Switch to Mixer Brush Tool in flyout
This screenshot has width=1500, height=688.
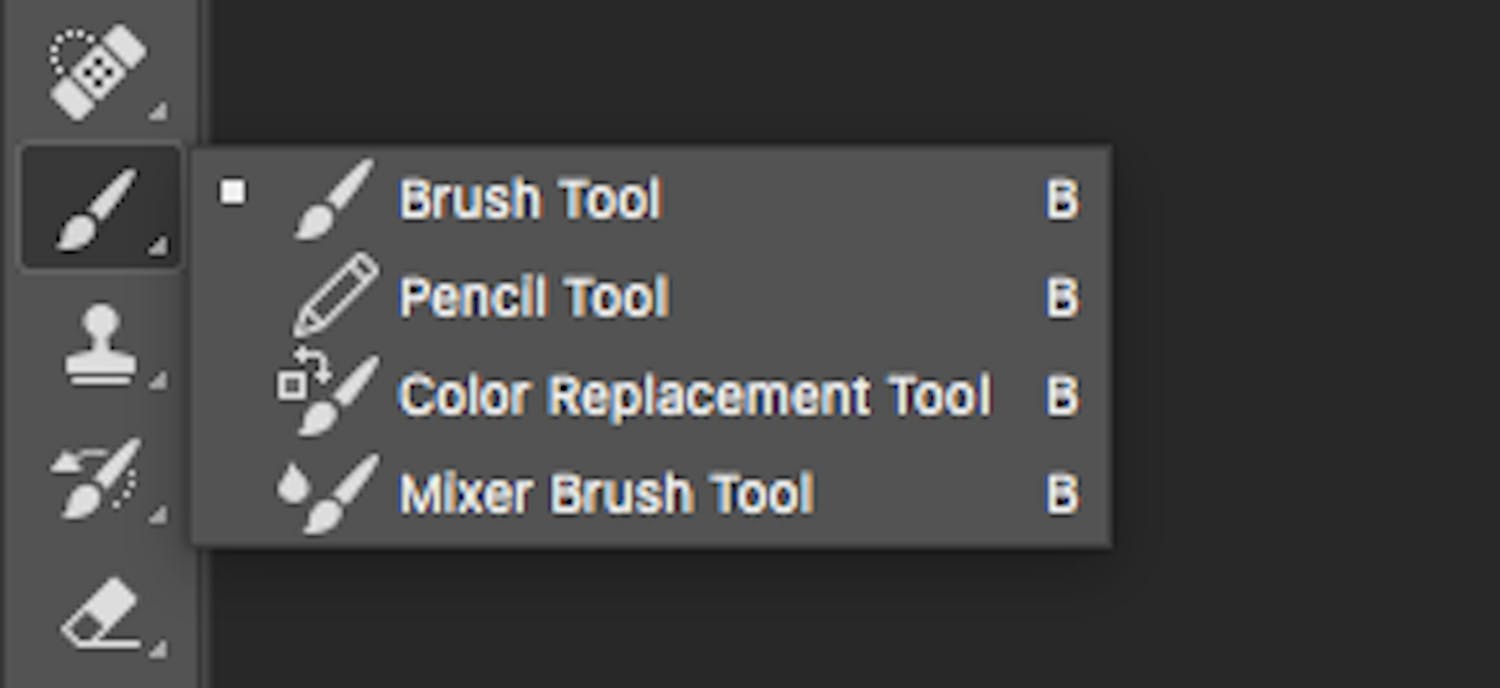click(x=606, y=493)
